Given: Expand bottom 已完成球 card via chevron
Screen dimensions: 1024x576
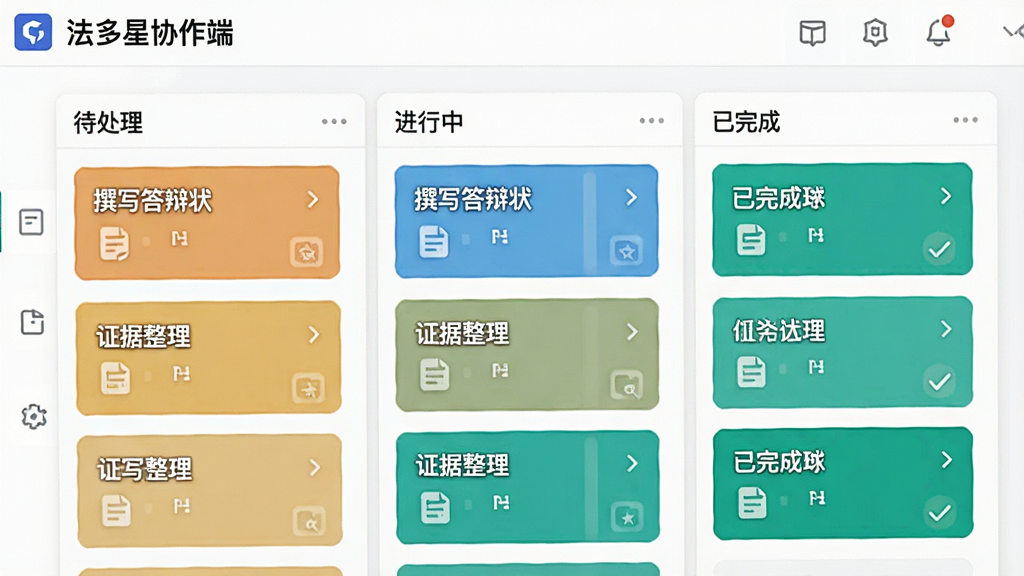Looking at the screenshot, I should [x=947, y=460].
